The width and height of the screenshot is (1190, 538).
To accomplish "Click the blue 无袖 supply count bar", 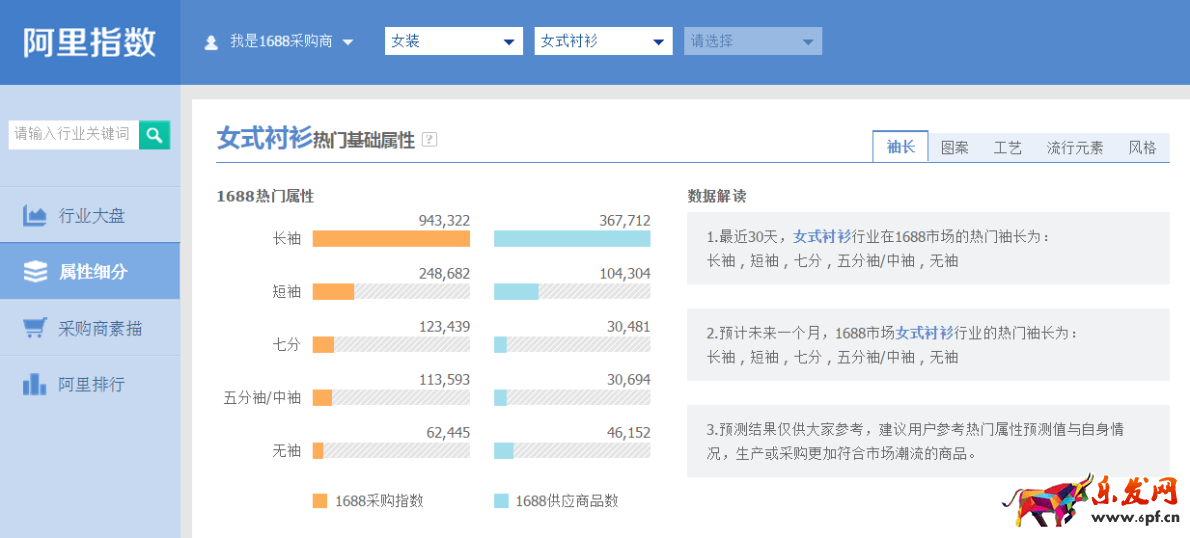I will [x=504, y=451].
